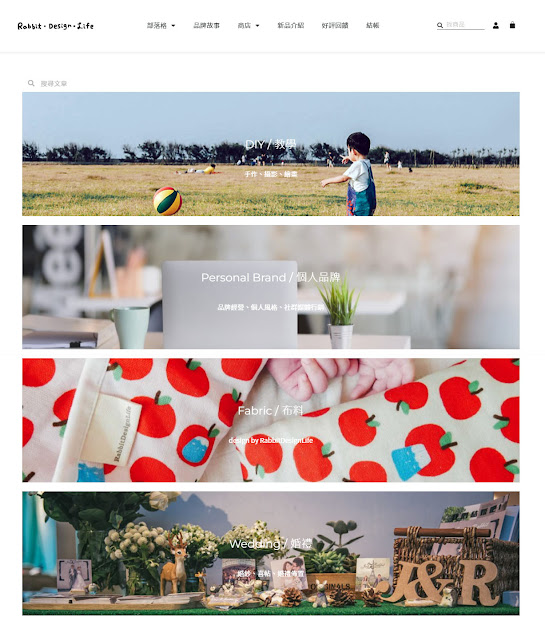Click the 部落格 menu label

point(157,25)
